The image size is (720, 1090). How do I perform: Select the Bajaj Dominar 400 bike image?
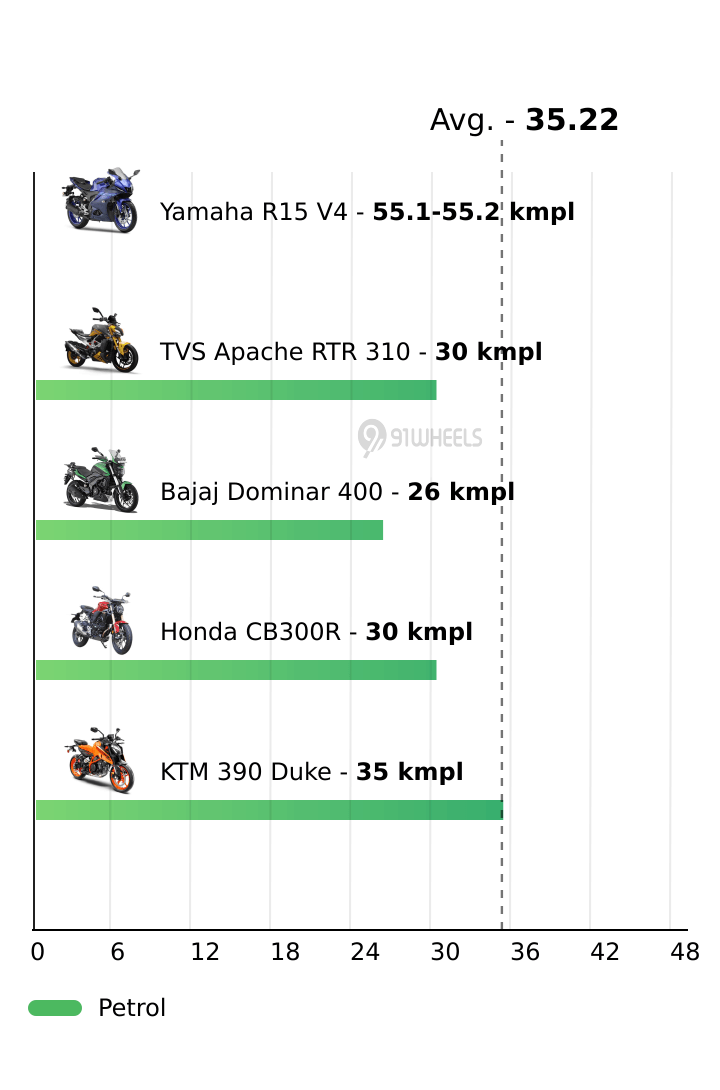coord(101,480)
